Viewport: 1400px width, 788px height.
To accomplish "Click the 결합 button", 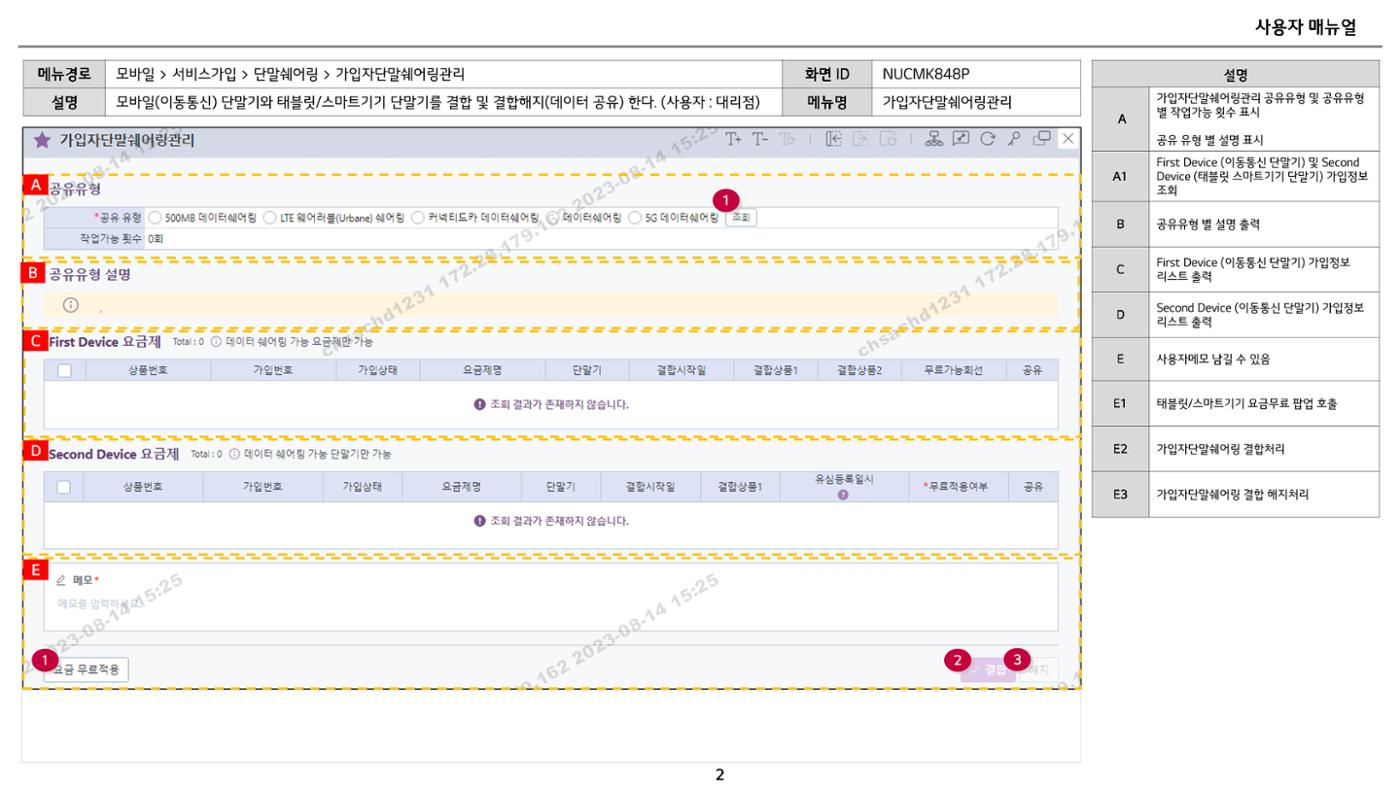I will [988, 670].
